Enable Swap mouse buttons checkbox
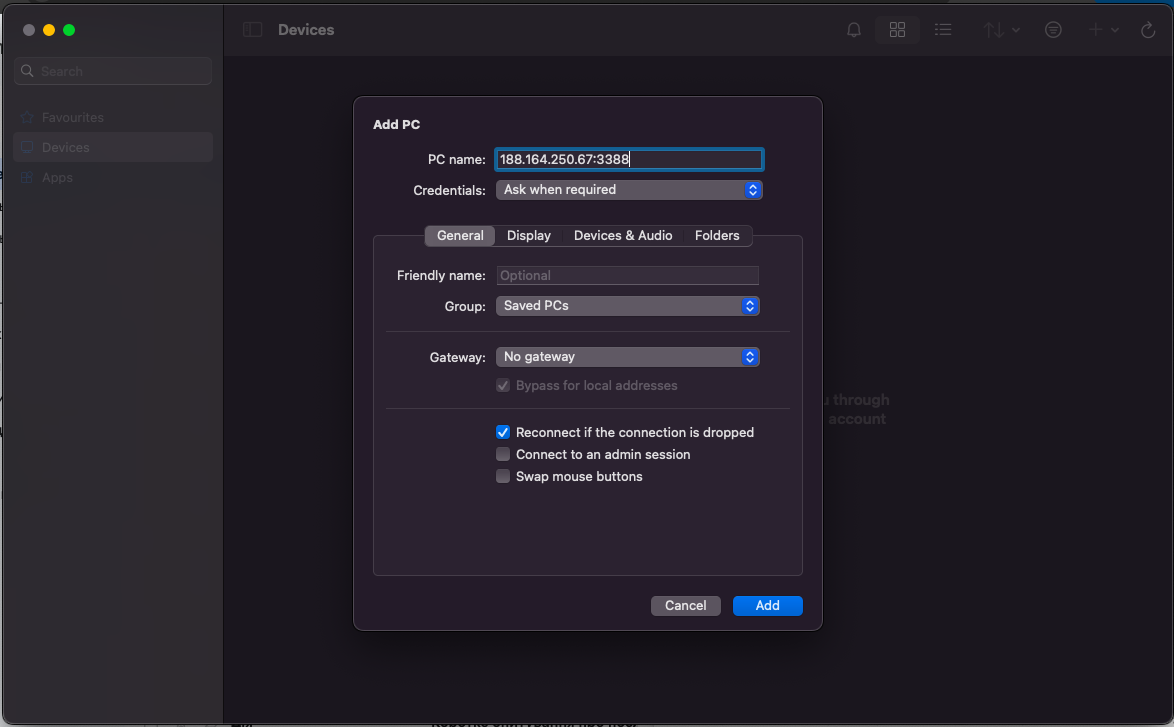1174x727 pixels. (x=503, y=477)
